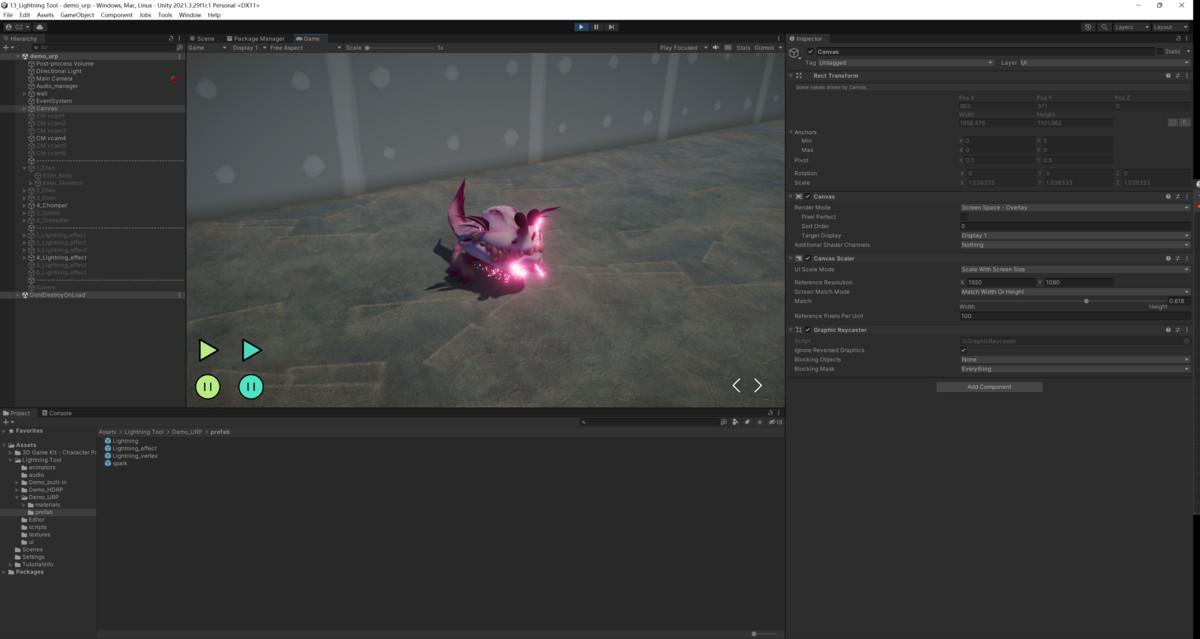Open the Window menu
The width and height of the screenshot is (1200, 639).
click(189, 15)
